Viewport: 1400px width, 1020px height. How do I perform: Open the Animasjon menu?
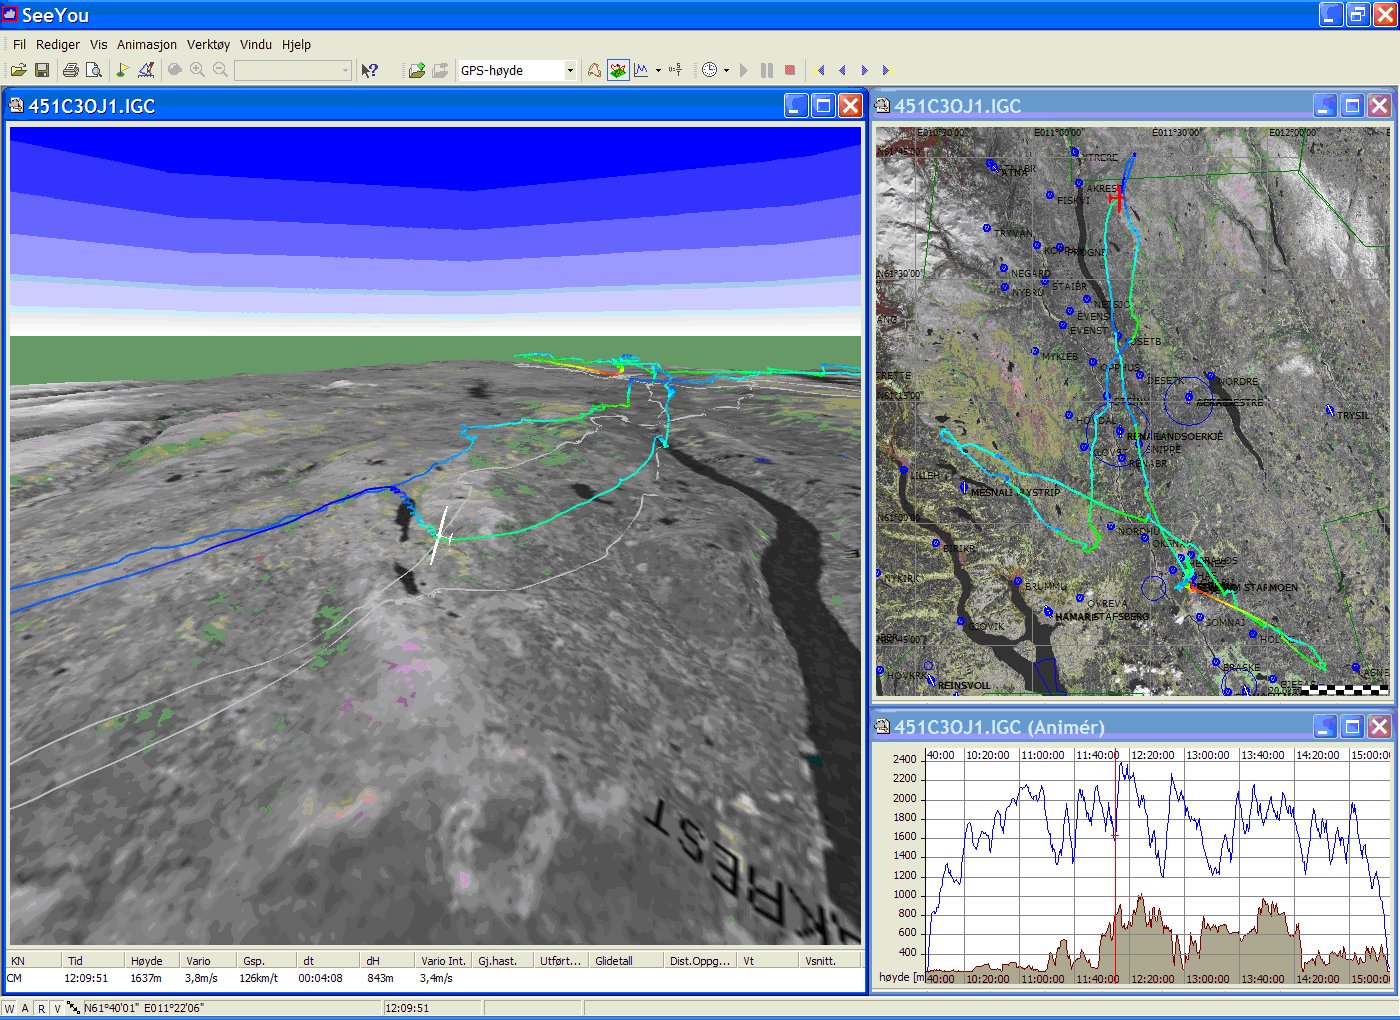(146, 44)
